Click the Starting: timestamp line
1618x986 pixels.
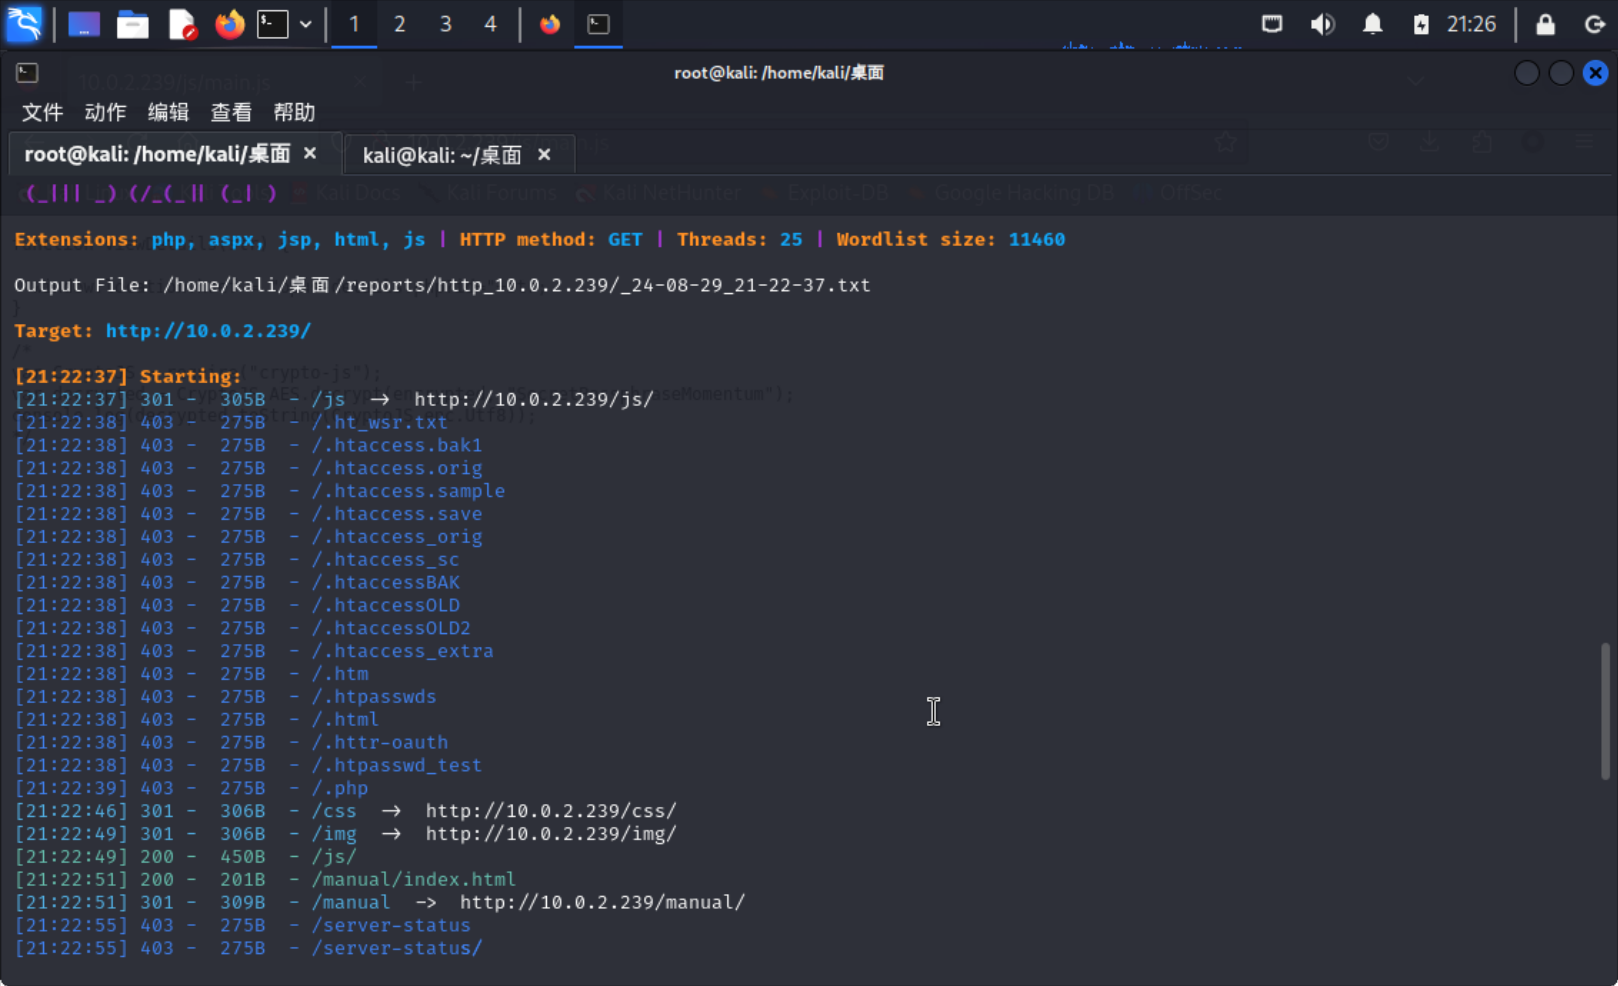click(x=128, y=376)
